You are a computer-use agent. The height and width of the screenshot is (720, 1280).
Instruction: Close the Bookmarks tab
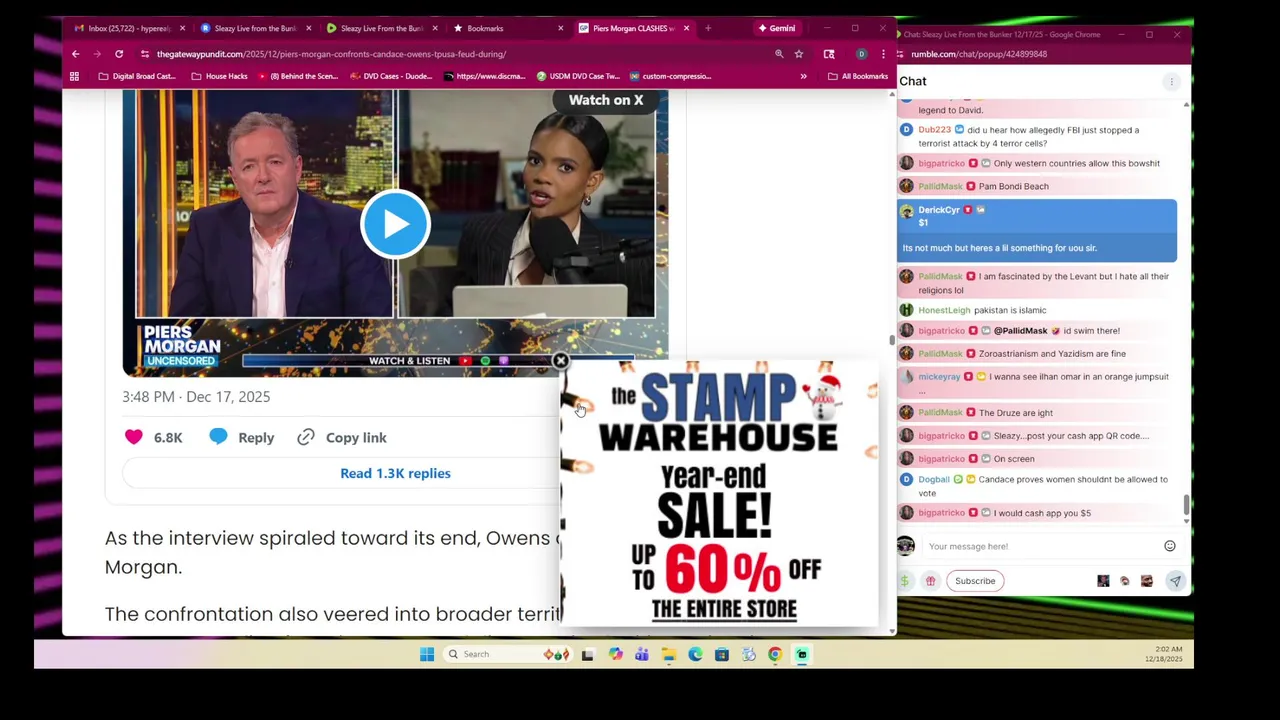(560, 28)
